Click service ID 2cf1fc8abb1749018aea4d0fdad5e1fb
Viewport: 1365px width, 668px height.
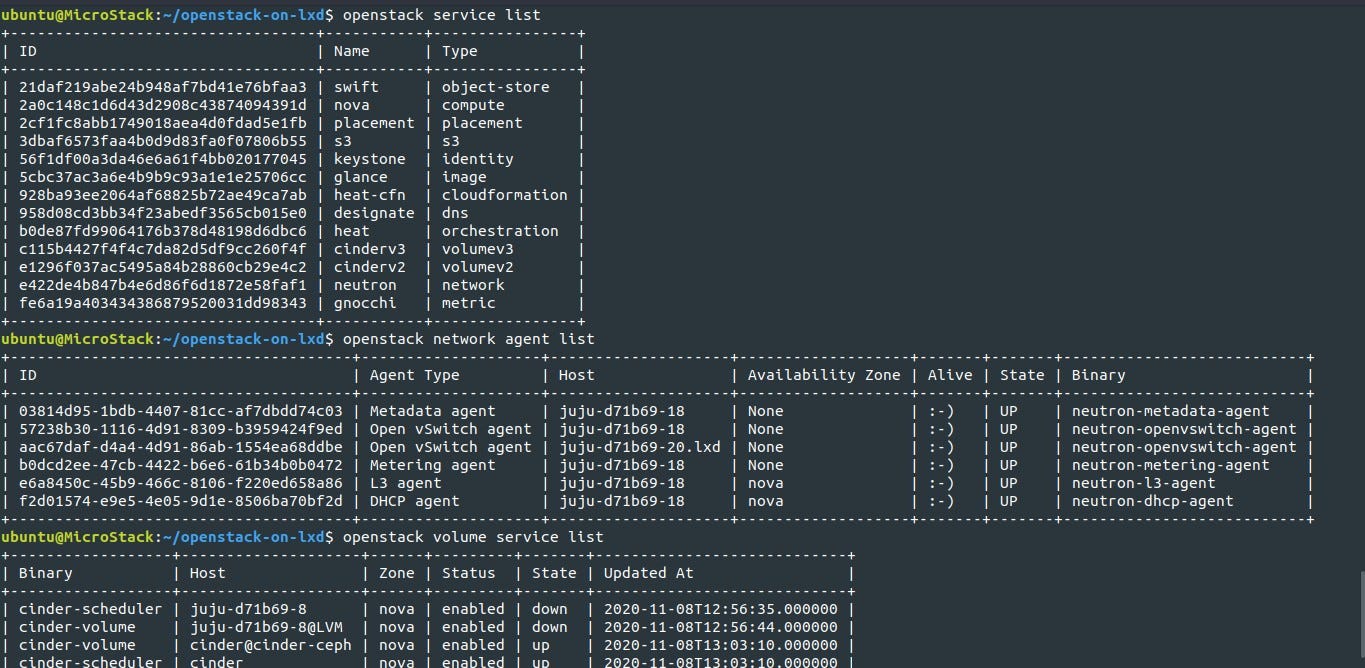(162, 123)
